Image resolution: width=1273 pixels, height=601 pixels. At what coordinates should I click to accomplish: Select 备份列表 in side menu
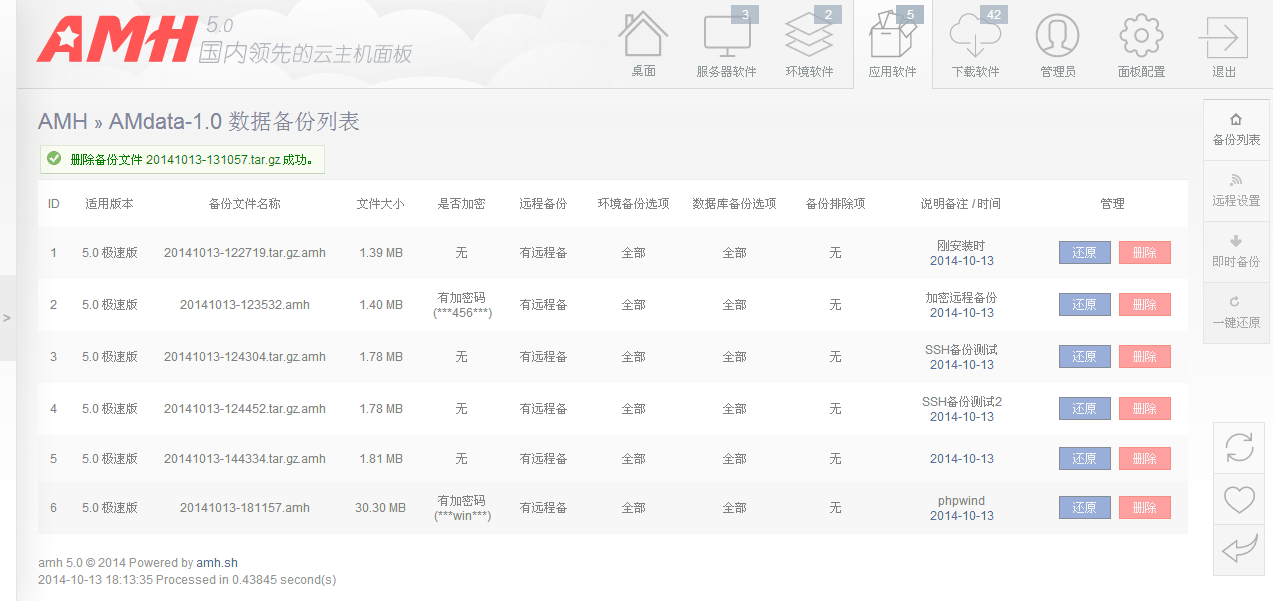coord(1236,130)
